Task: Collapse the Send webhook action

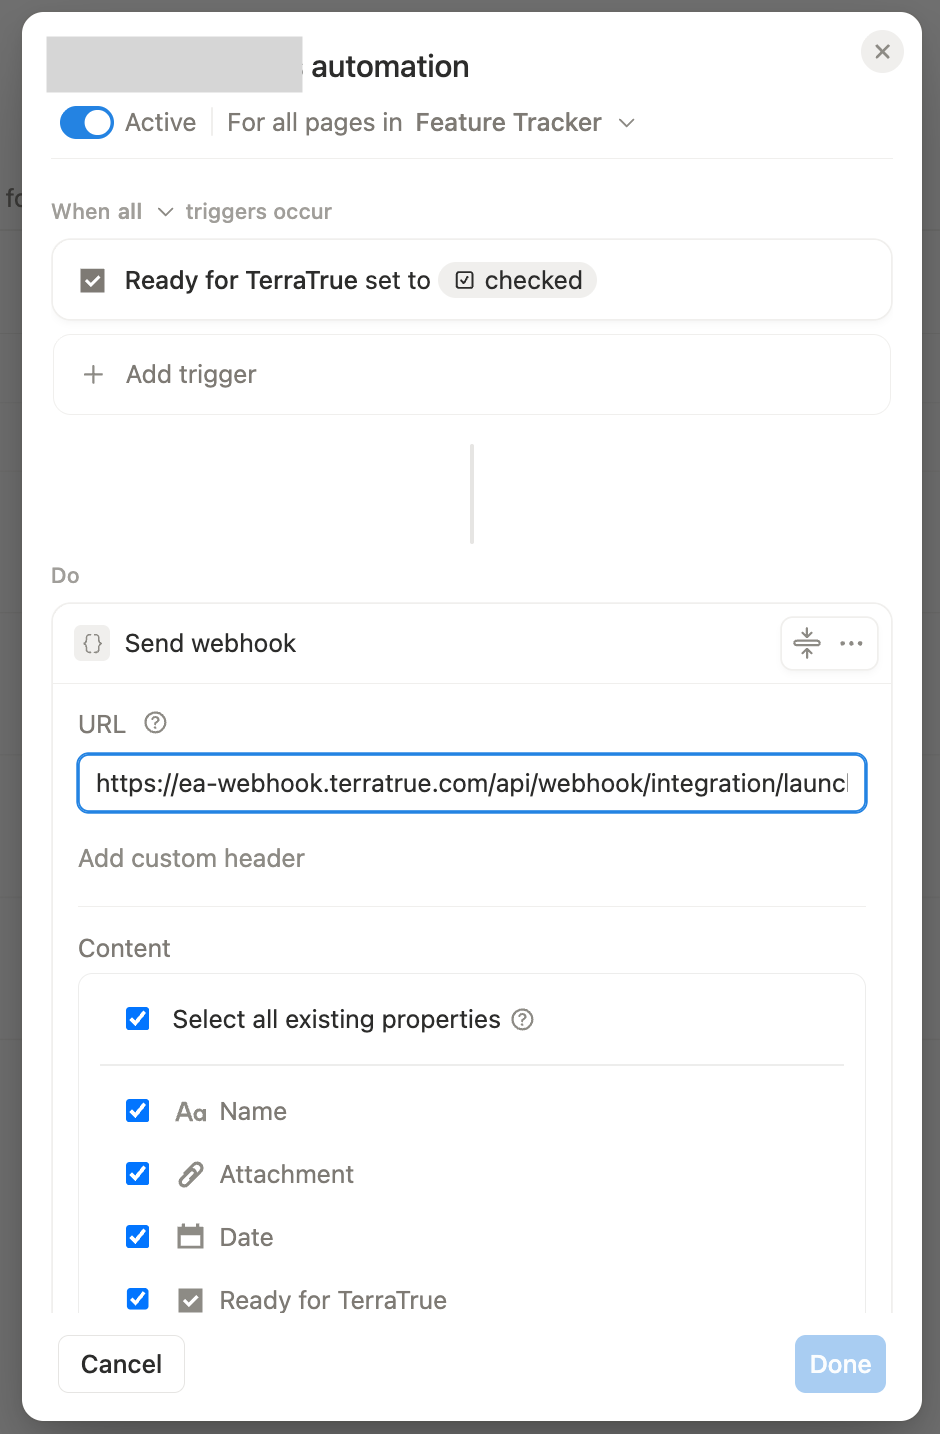Action: (807, 643)
